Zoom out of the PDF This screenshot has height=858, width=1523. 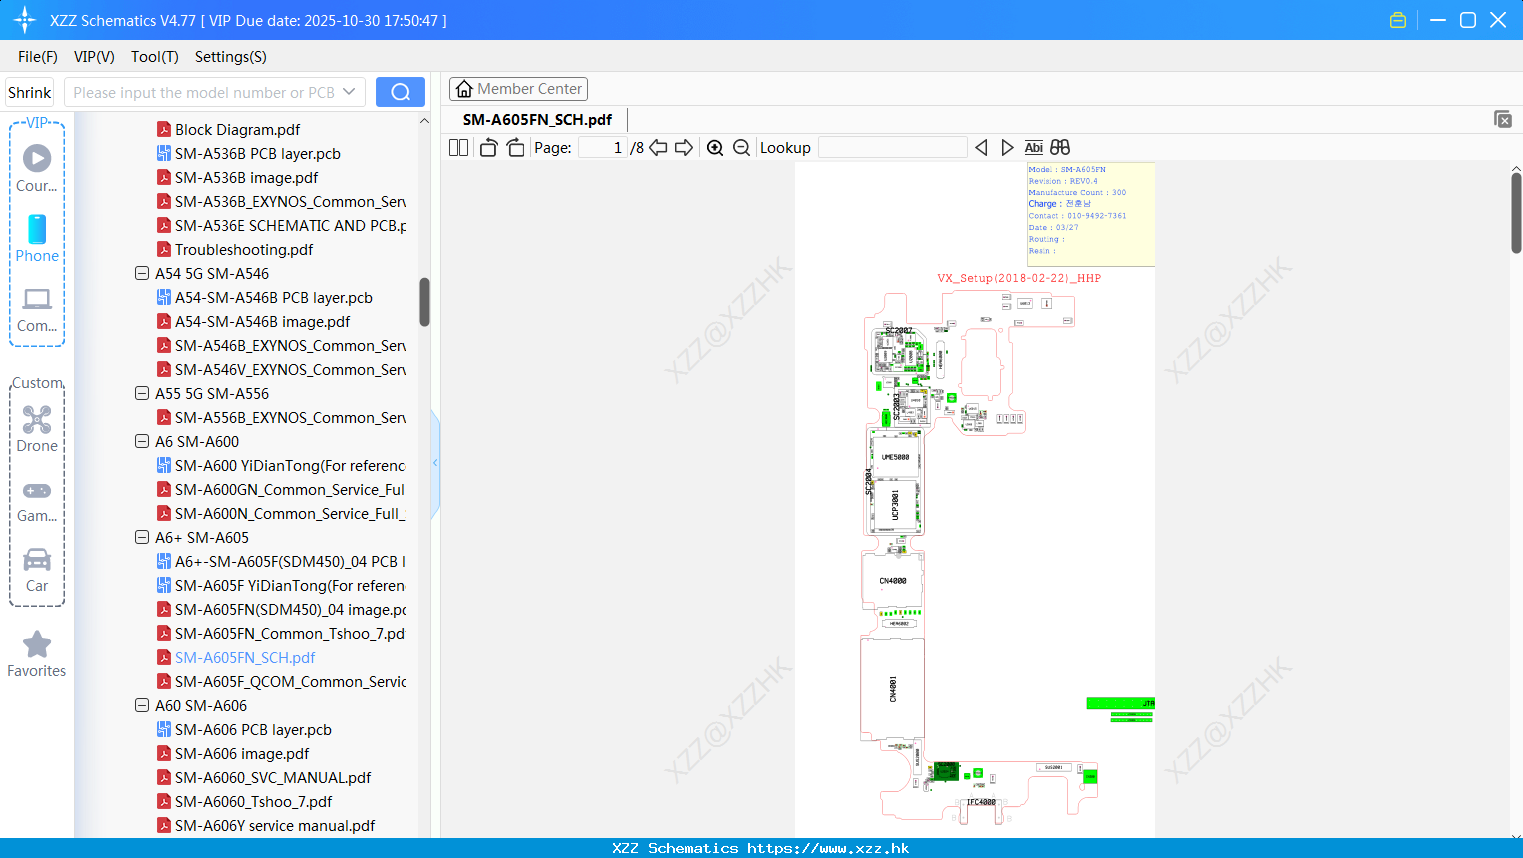click(x=741, y=147)
